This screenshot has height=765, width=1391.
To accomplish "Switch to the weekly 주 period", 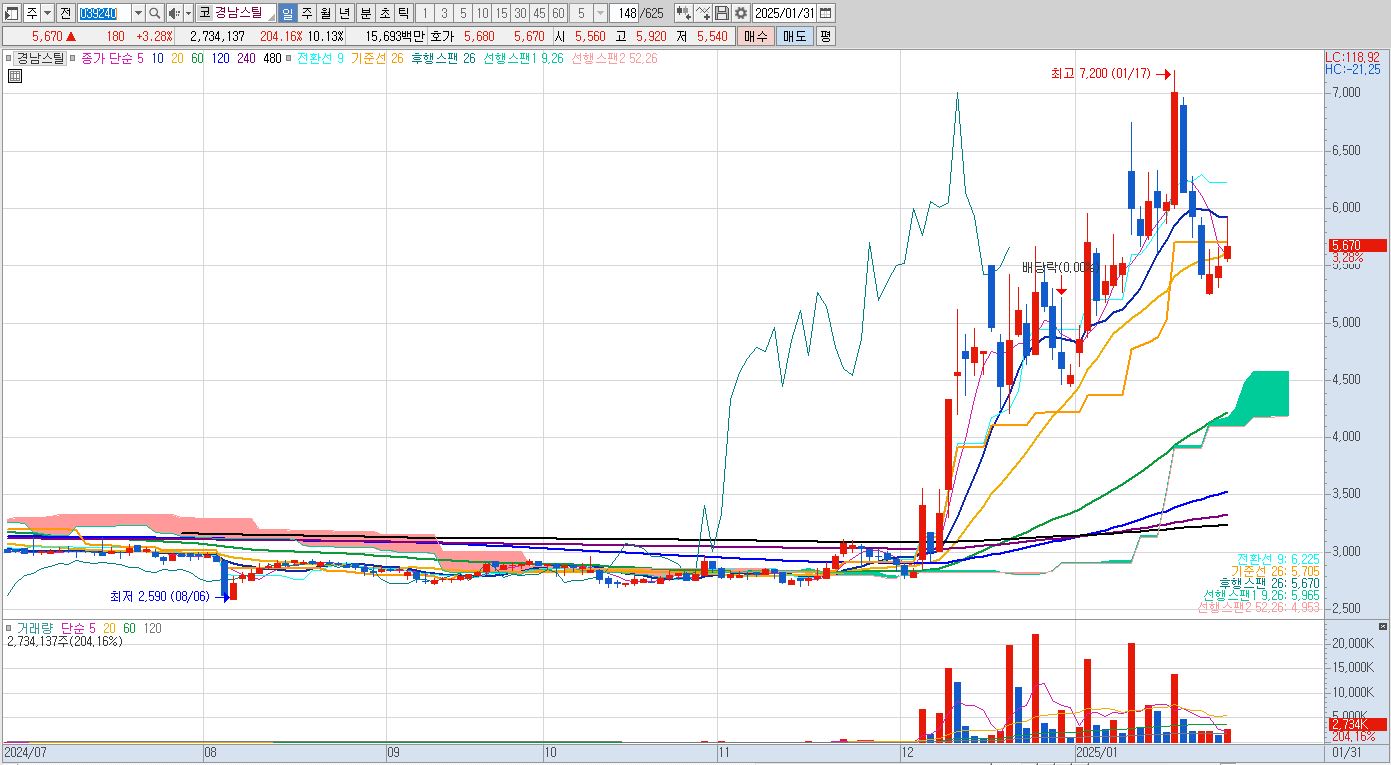I will (307, 13).
